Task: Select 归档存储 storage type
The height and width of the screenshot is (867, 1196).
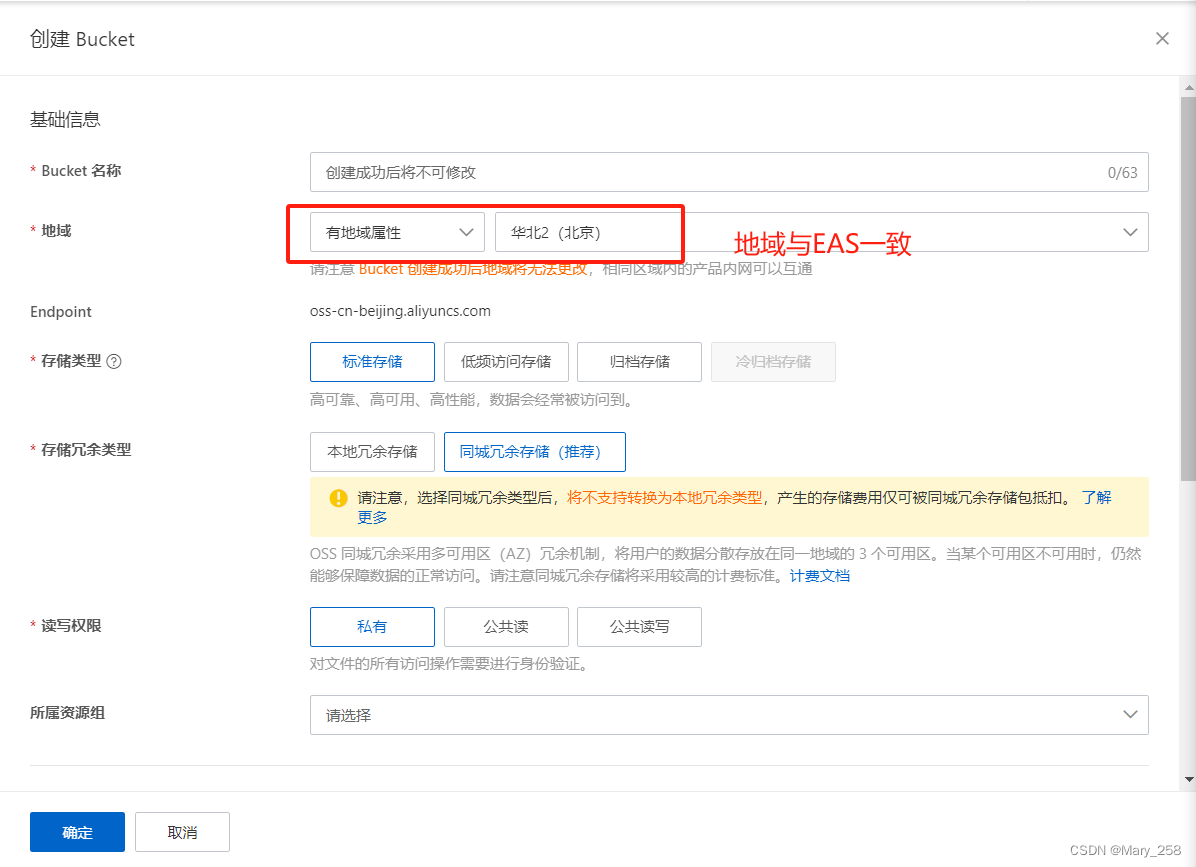Action: [639, 362]
